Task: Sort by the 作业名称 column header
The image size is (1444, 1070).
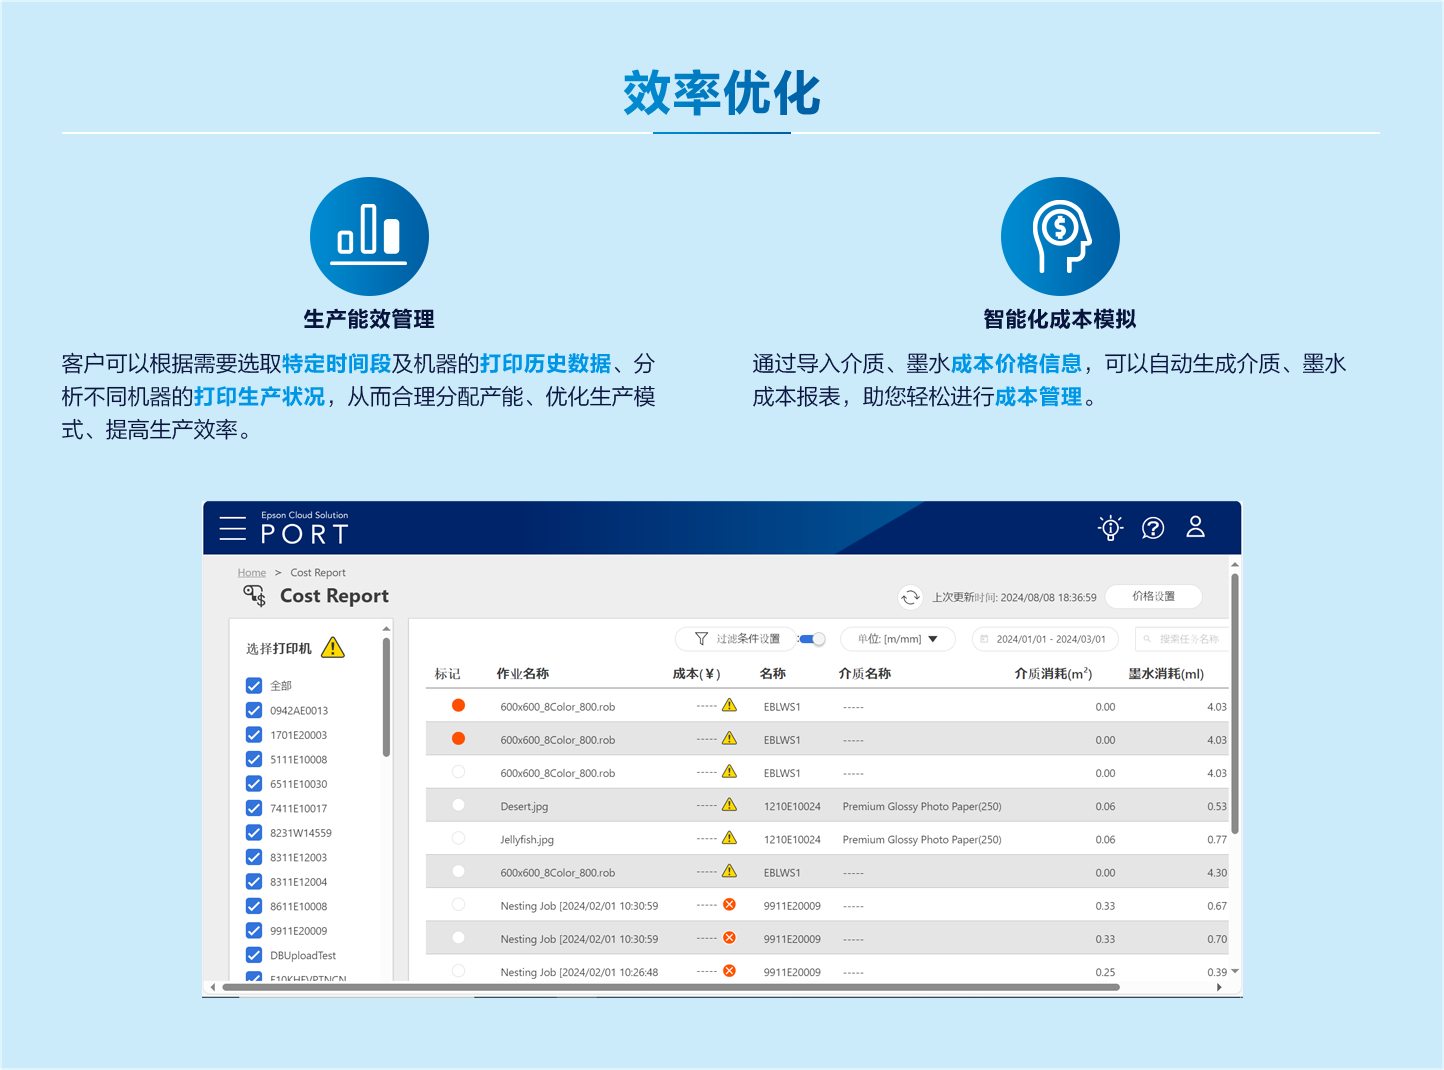Action: 523,674
